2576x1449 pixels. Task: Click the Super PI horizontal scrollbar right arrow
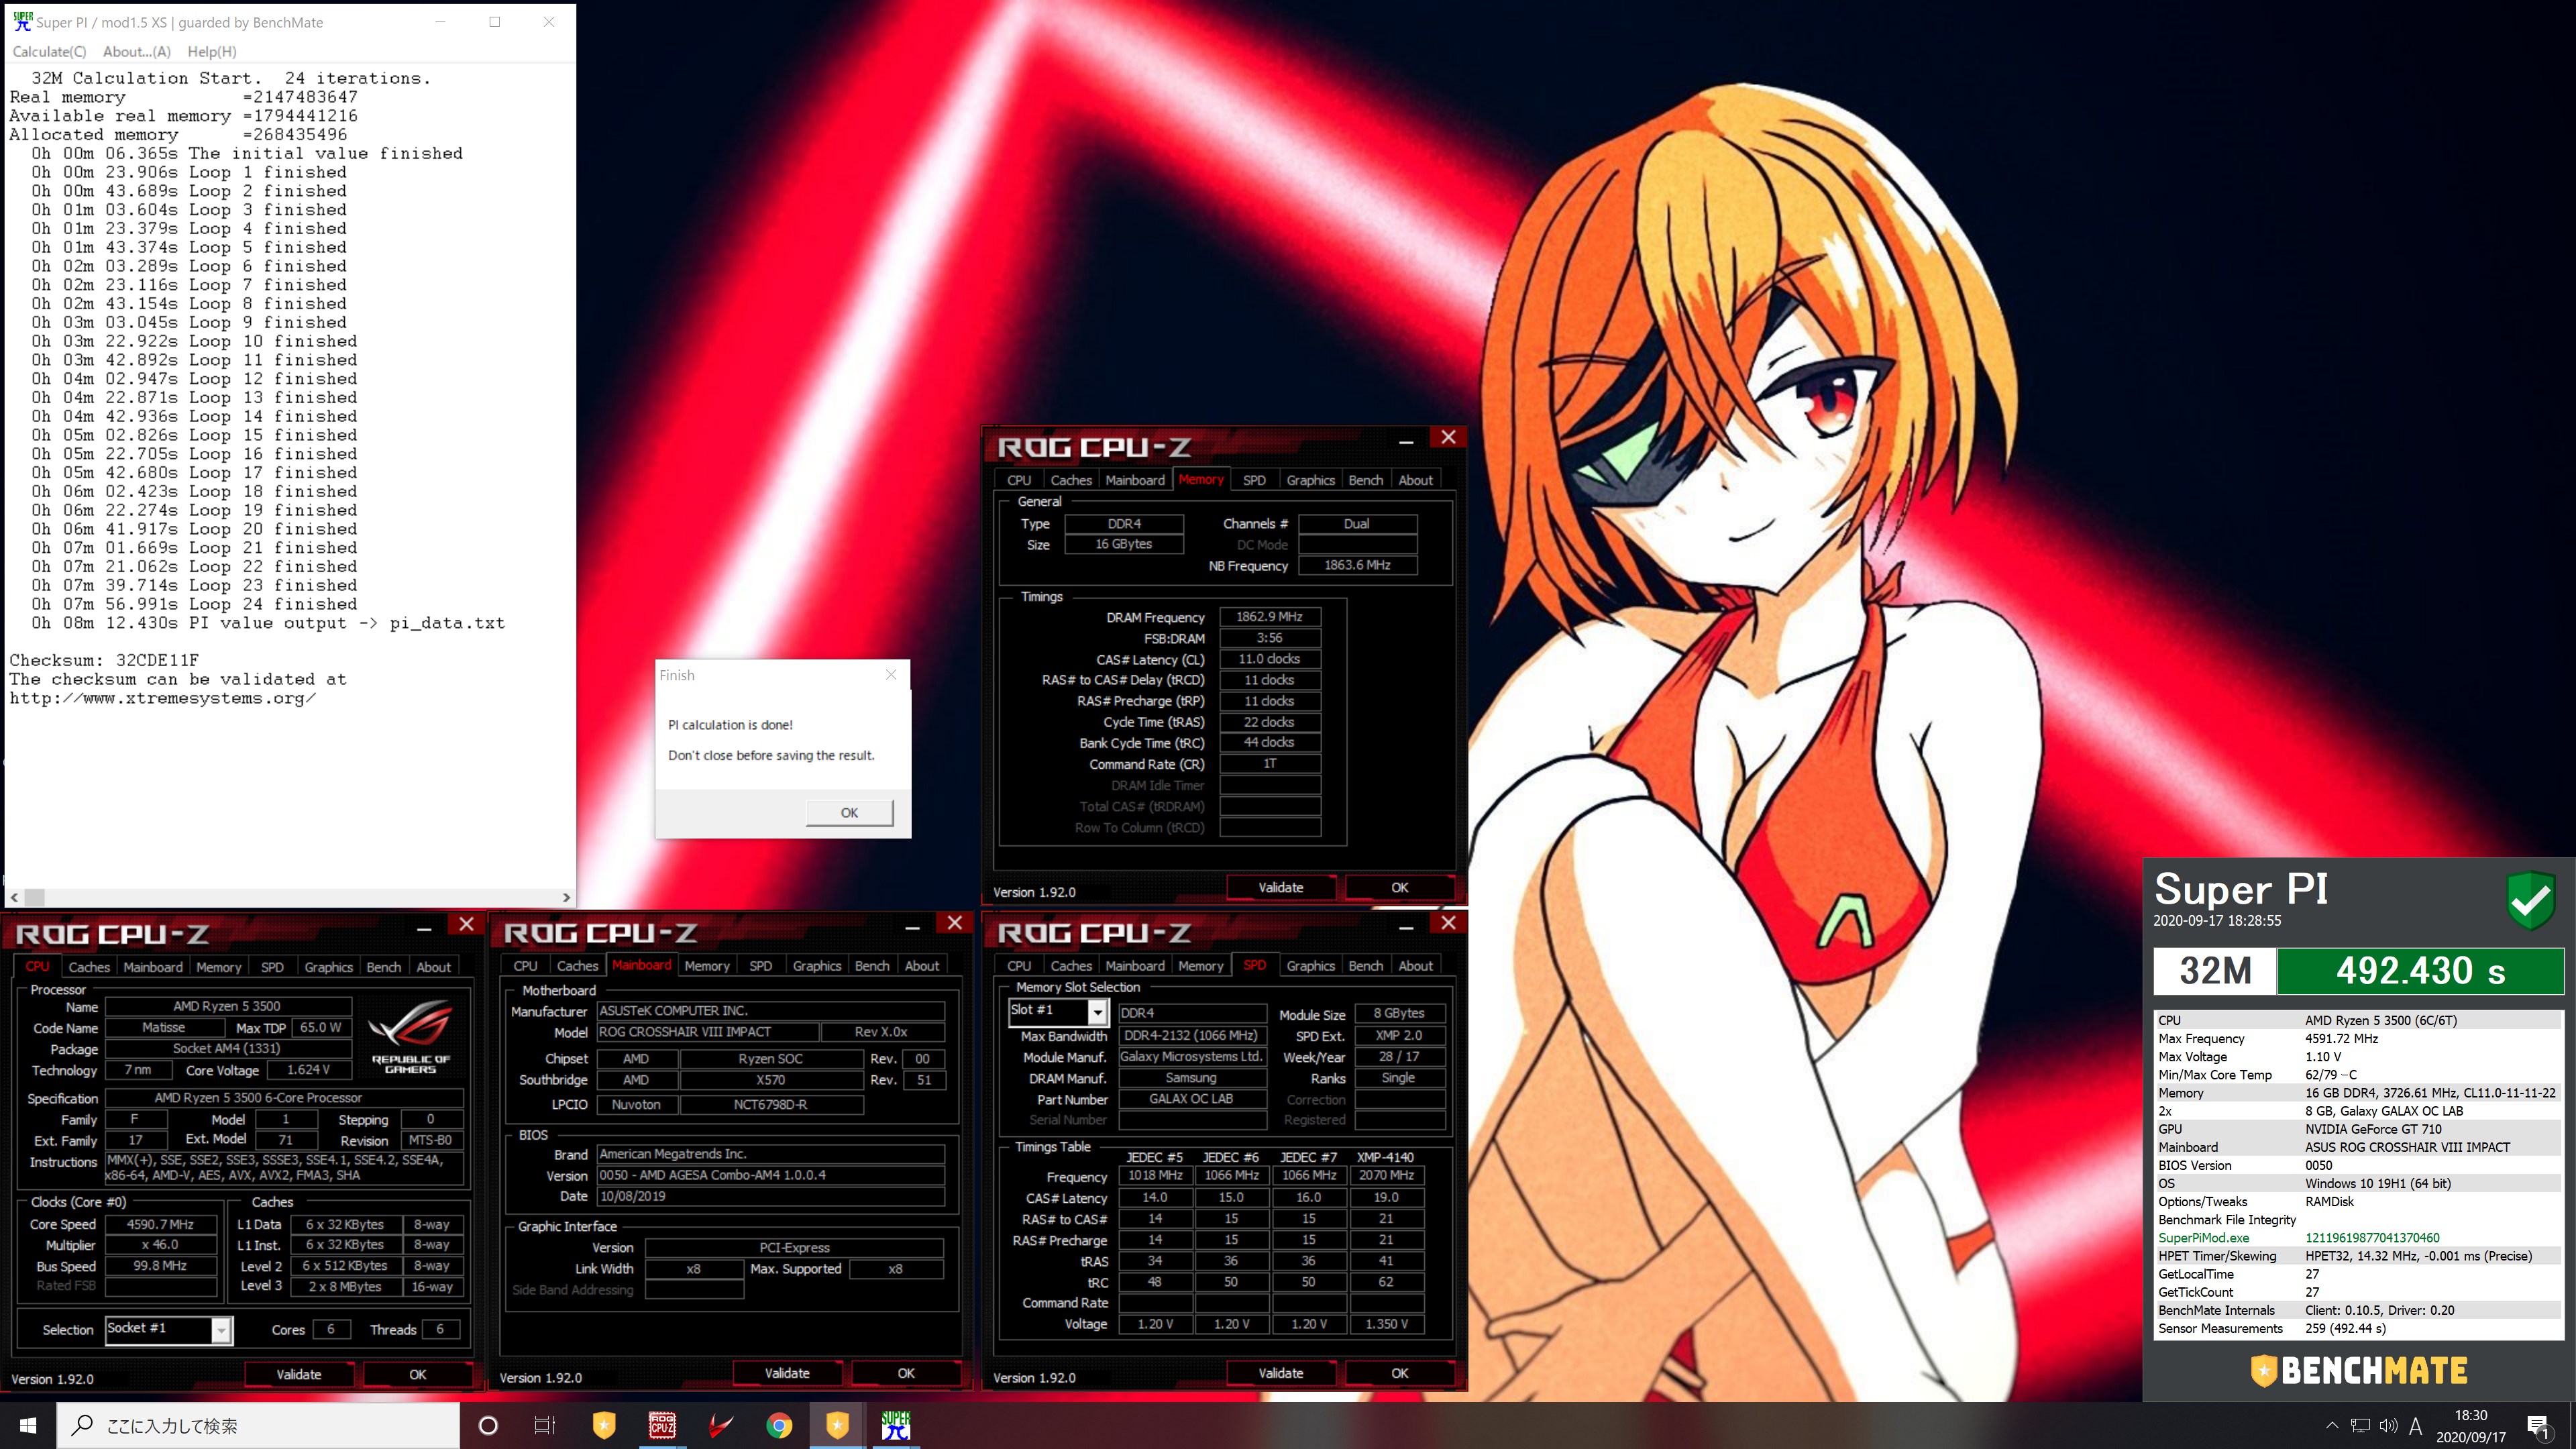pyautogui.click(x=566, y=897)
